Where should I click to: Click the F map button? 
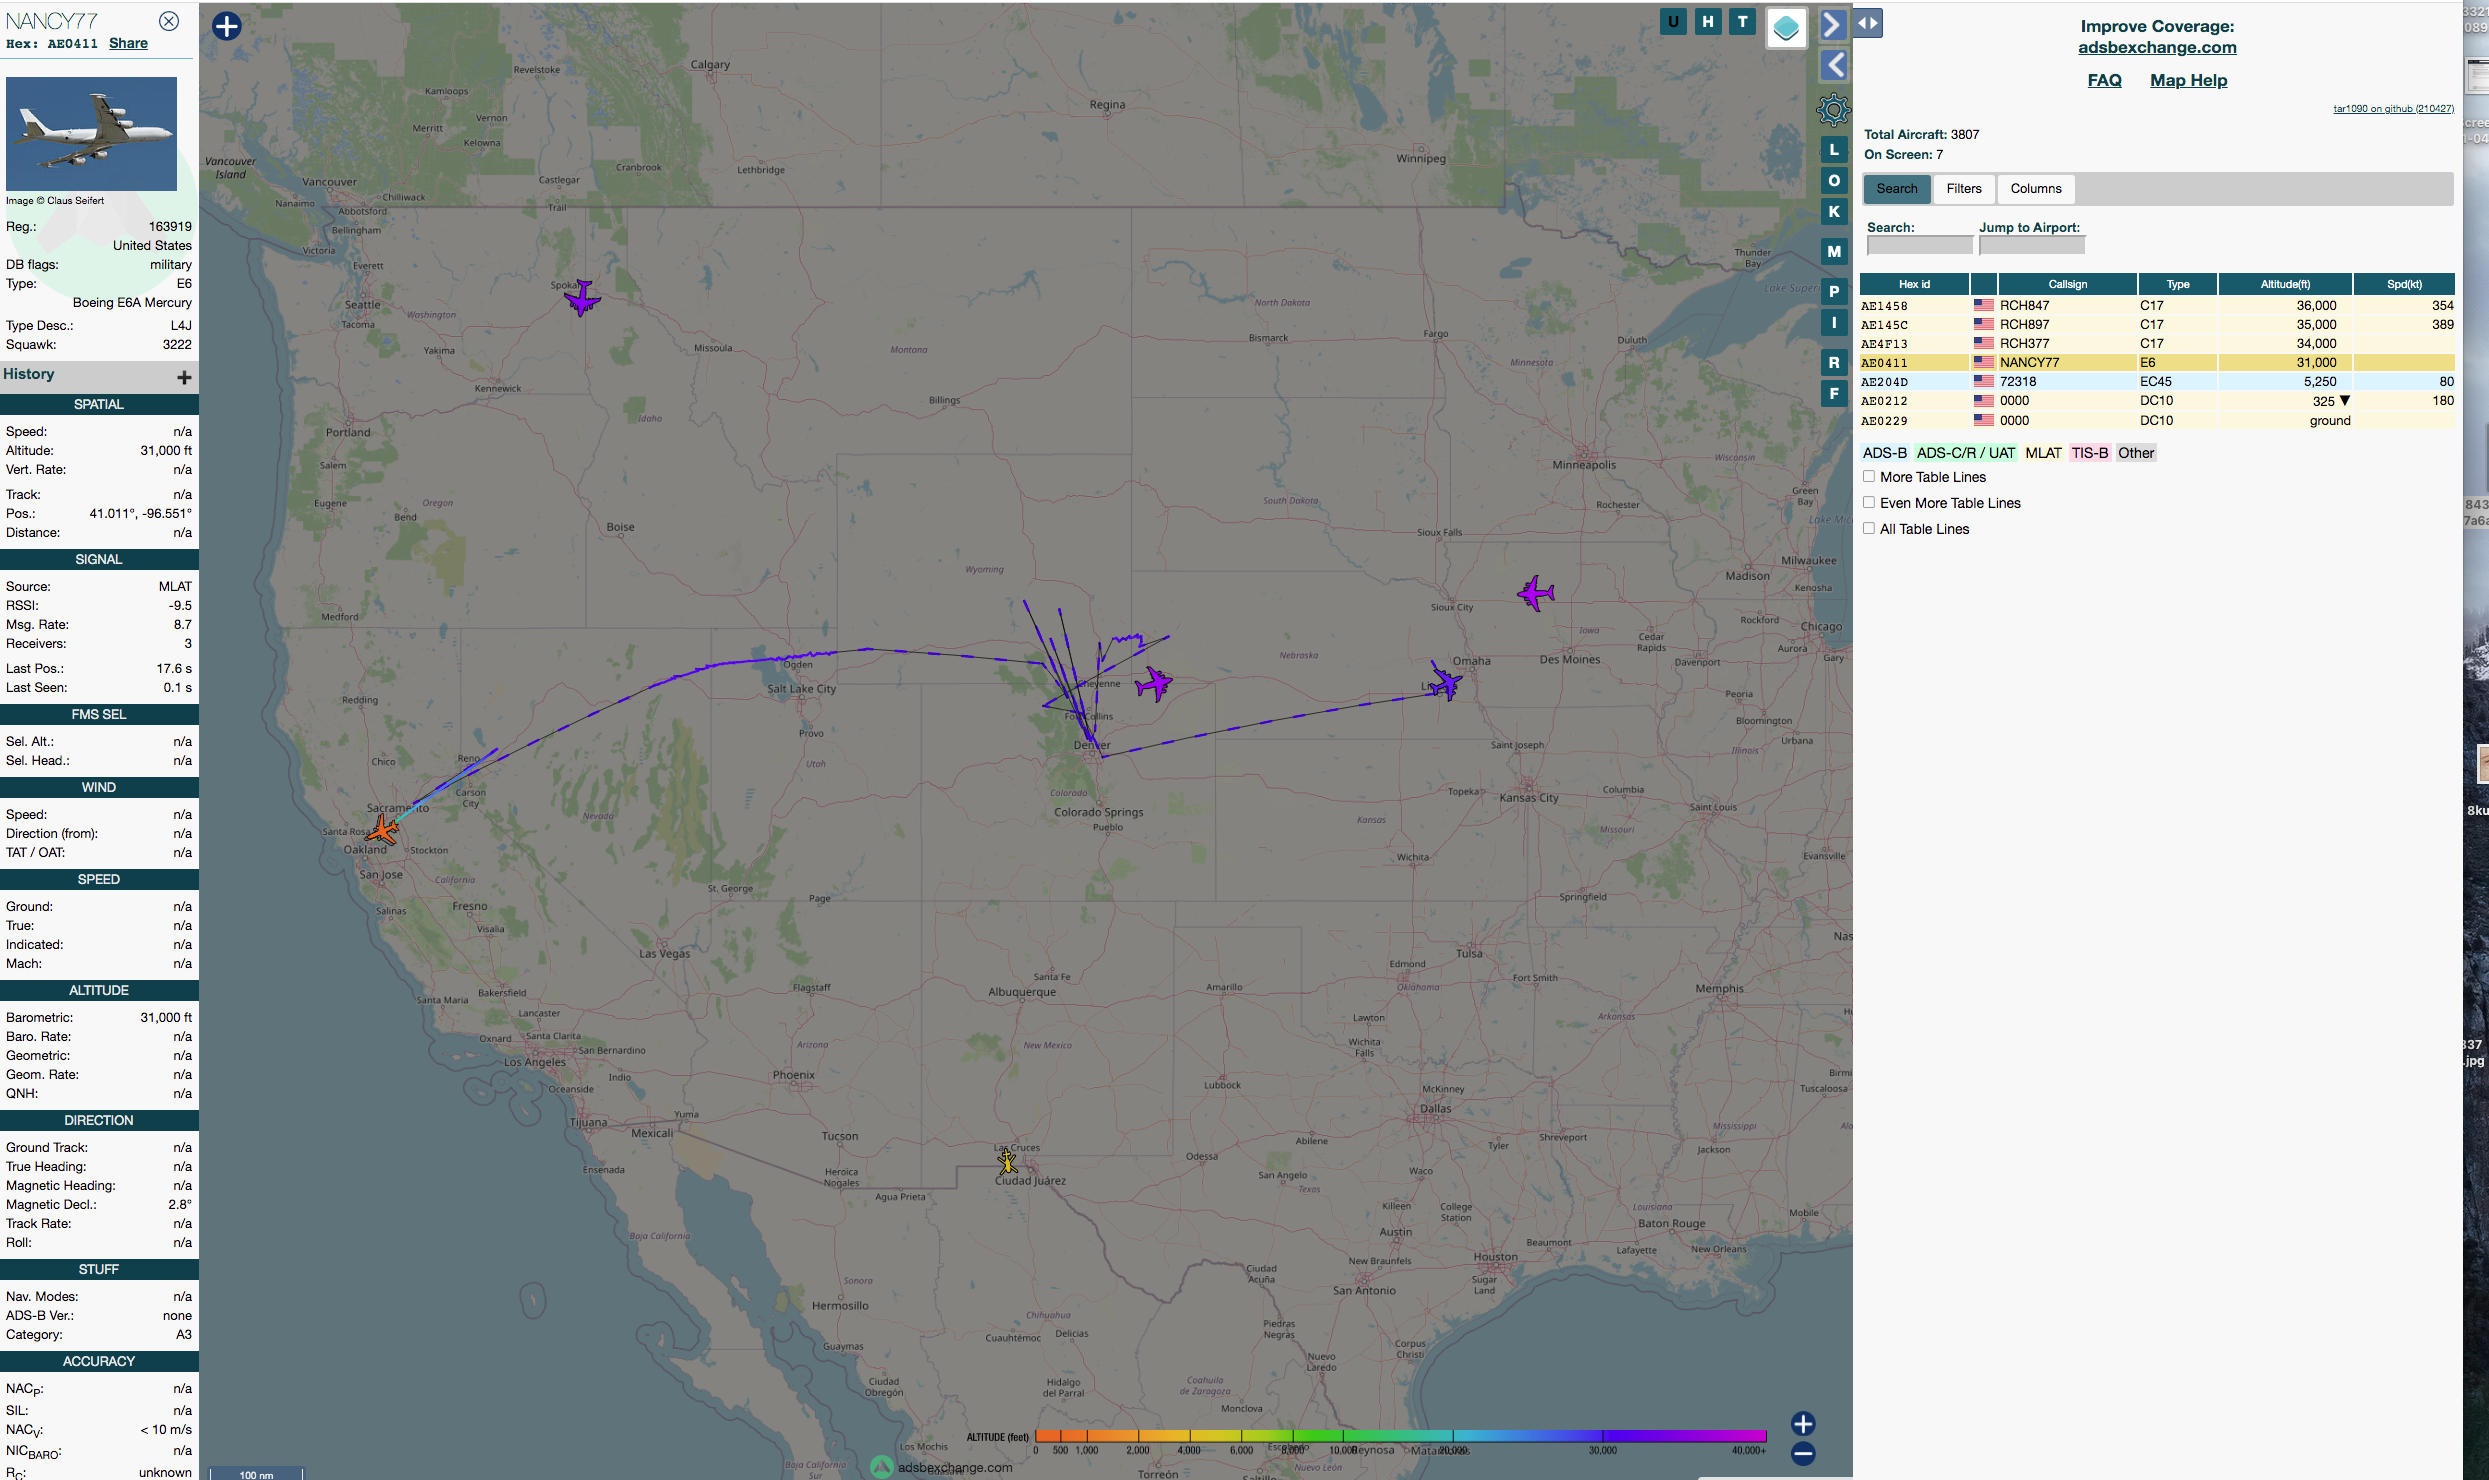(1834, 394)
